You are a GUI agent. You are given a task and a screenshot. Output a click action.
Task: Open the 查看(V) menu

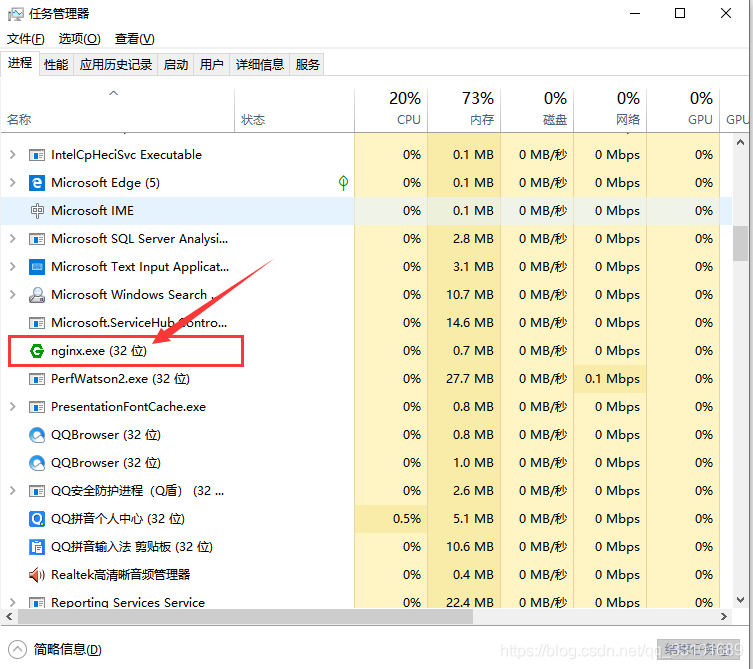pyautogui.click(x=134, y=39)
